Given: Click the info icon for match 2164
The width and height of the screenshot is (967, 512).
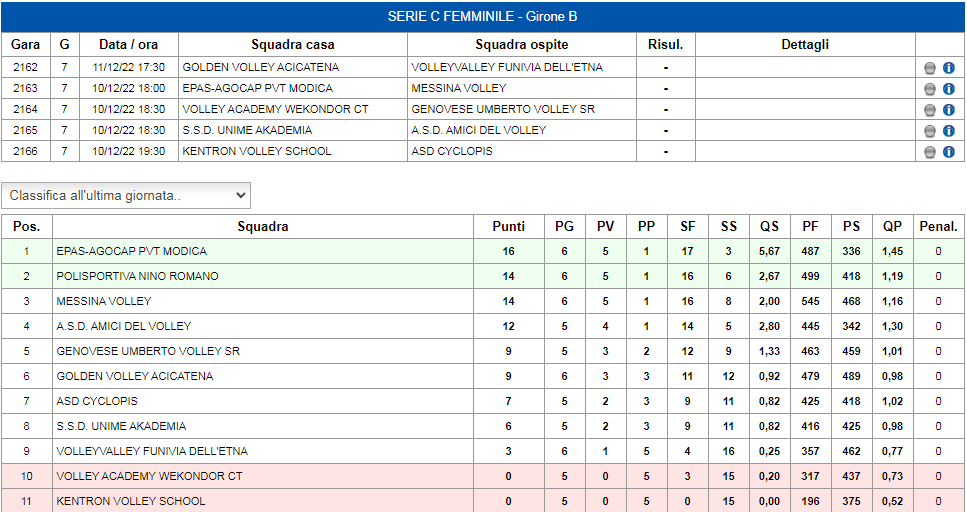Looking at the screenshot, I should (x=948, y=110).
